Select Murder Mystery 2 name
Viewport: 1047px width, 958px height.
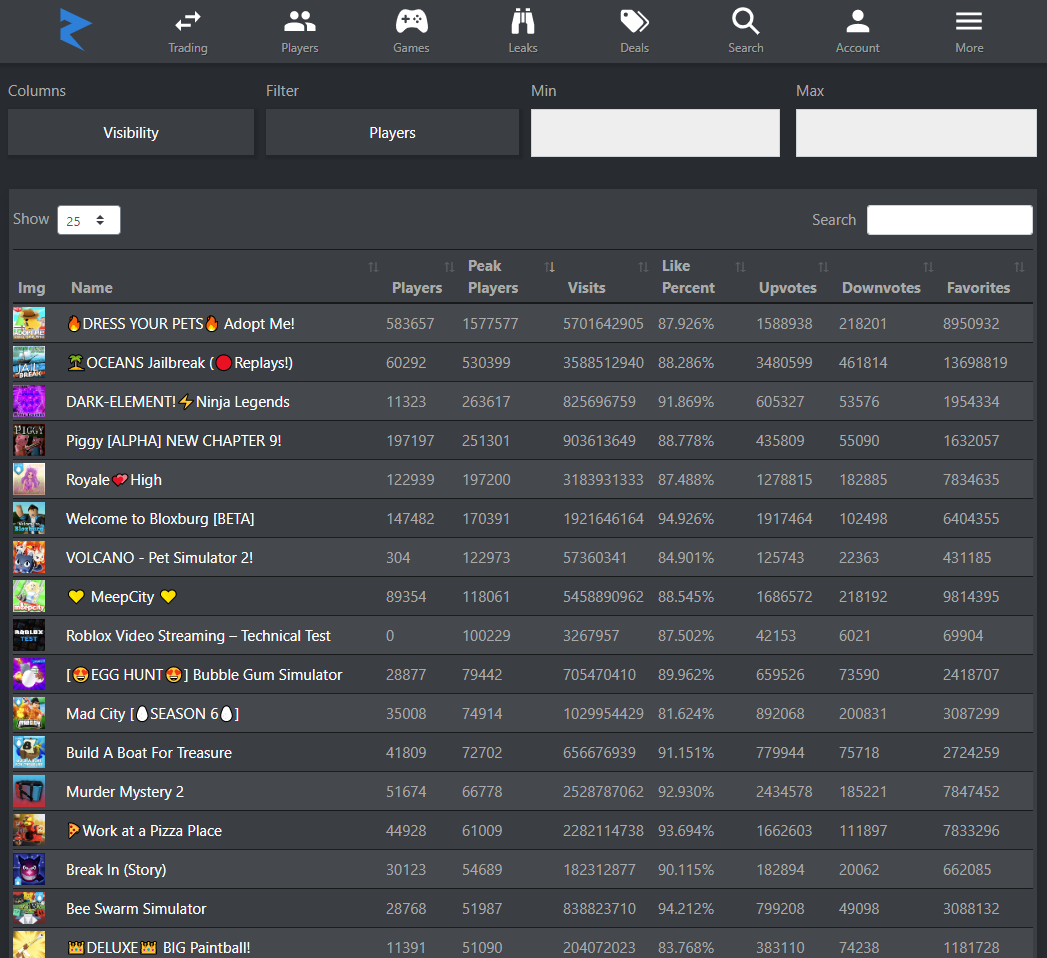[125, 792]
